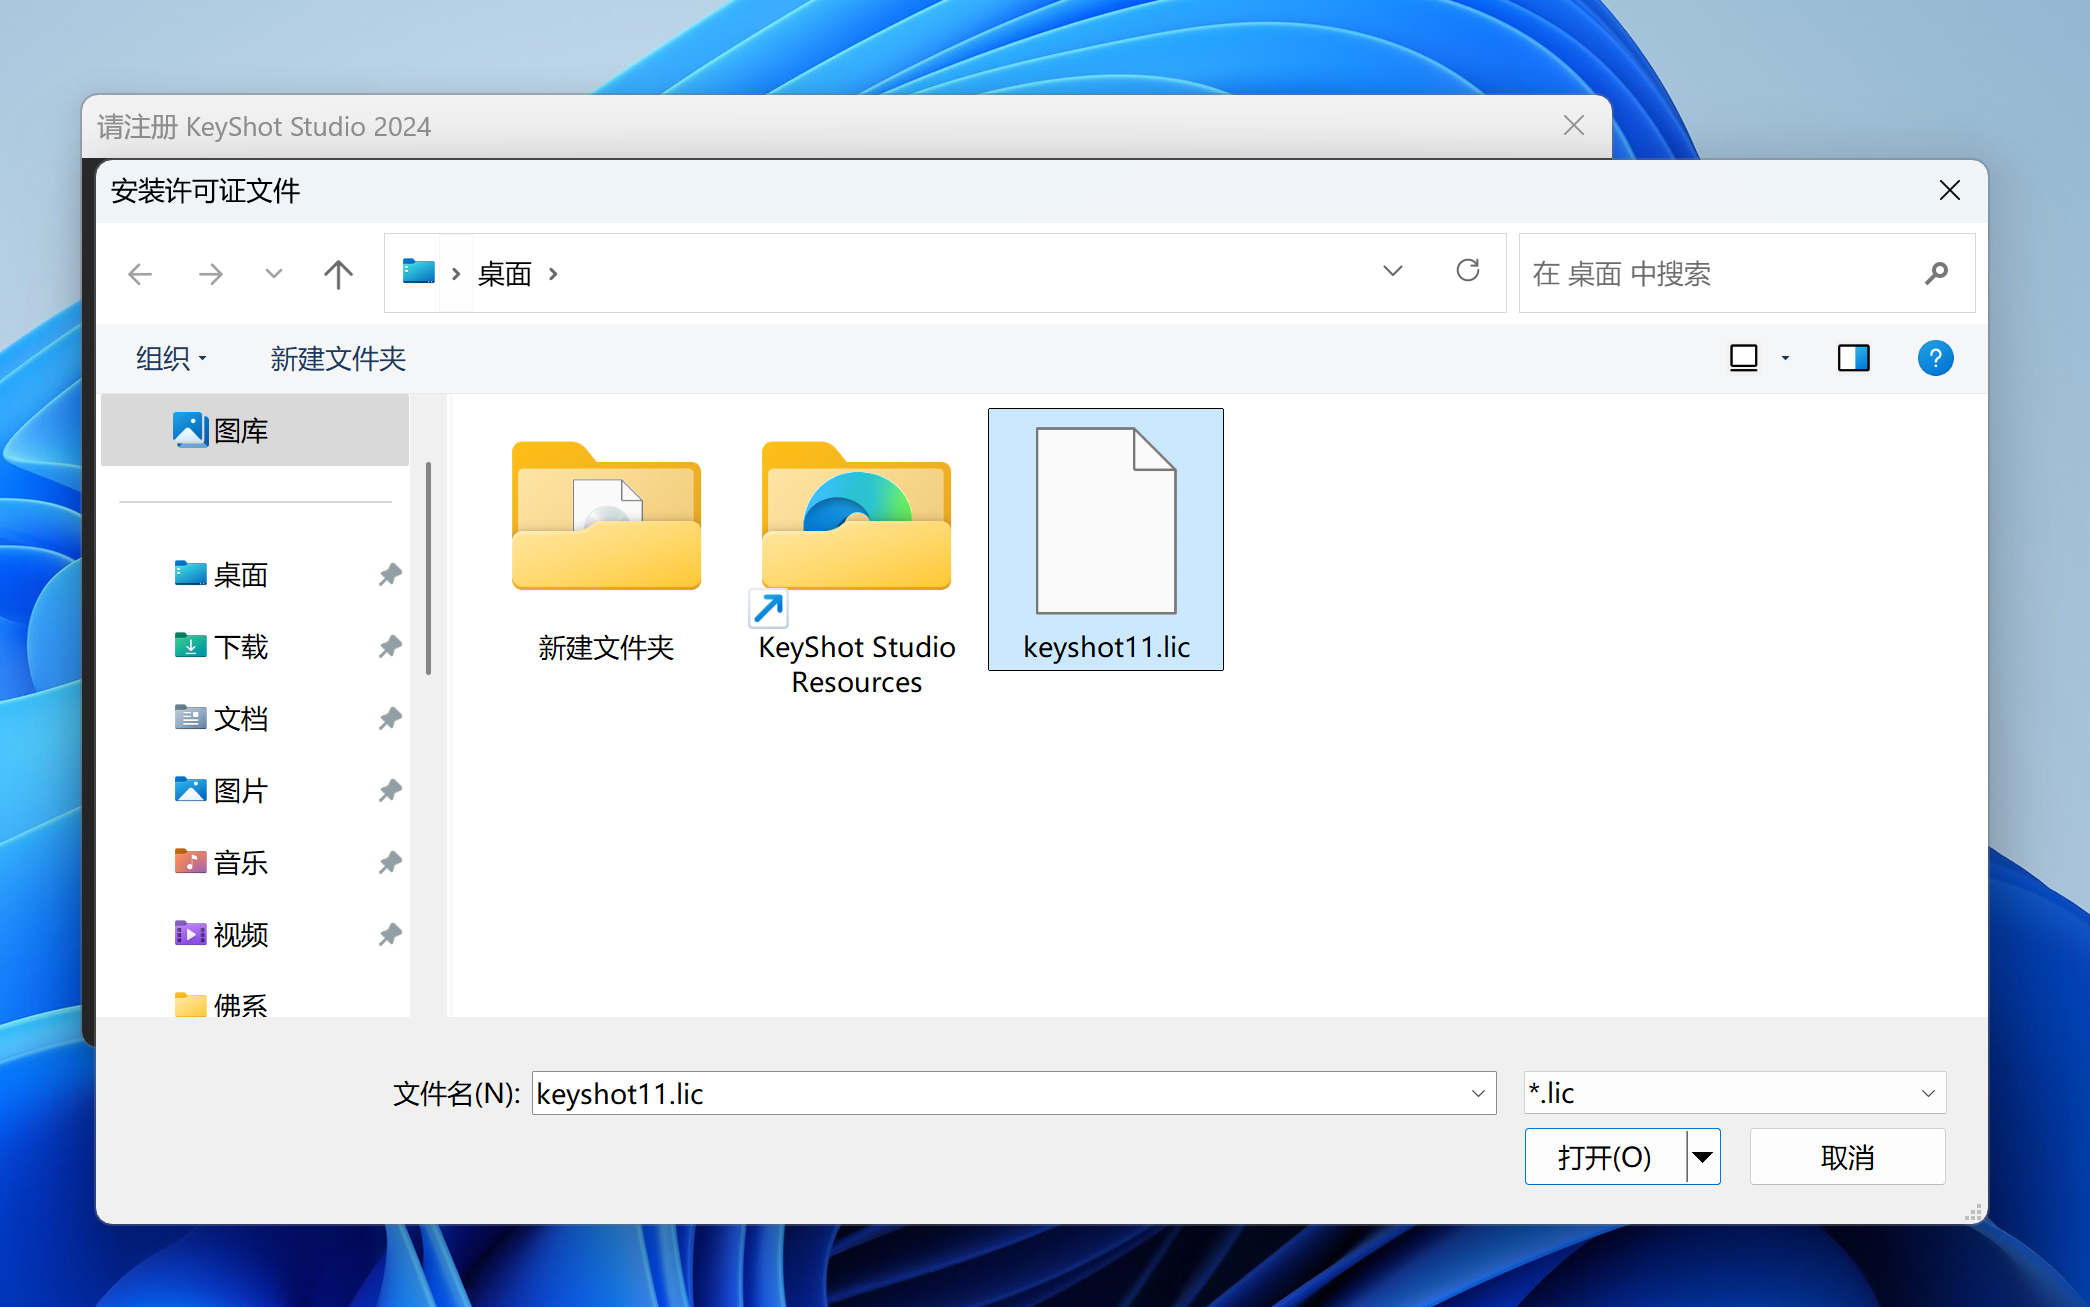Select 图库 in the navigation pane
This screenshot has height=1307, width=2090.
click(240, 431)
